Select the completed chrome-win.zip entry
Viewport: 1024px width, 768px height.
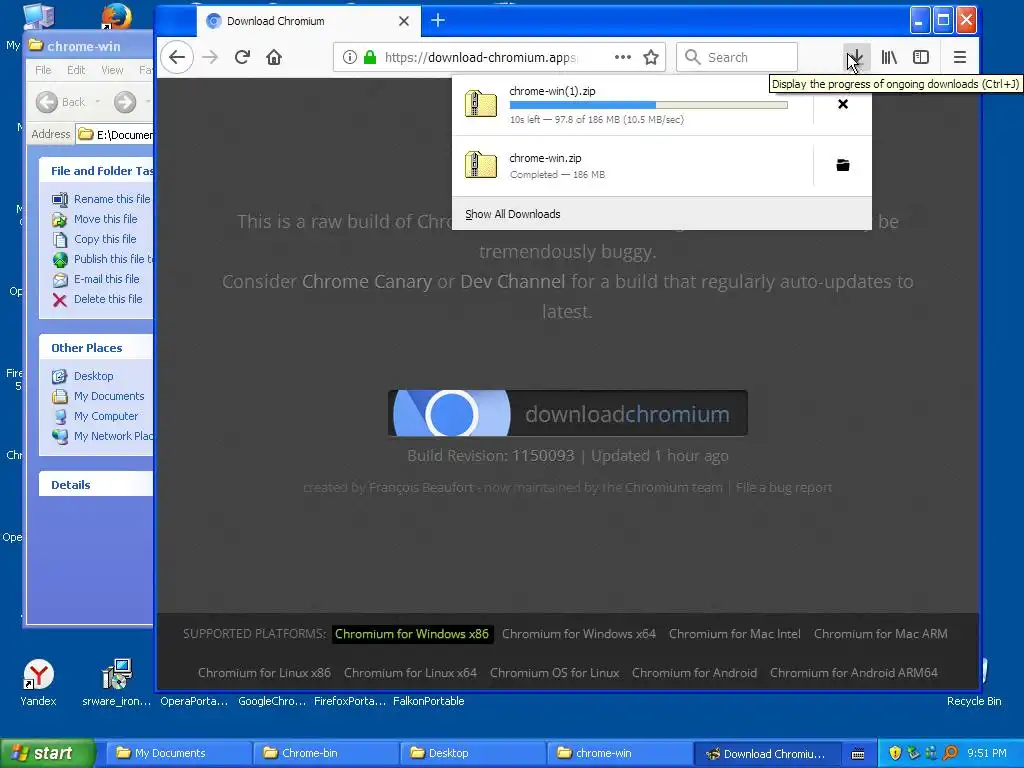tap(632, 166)
